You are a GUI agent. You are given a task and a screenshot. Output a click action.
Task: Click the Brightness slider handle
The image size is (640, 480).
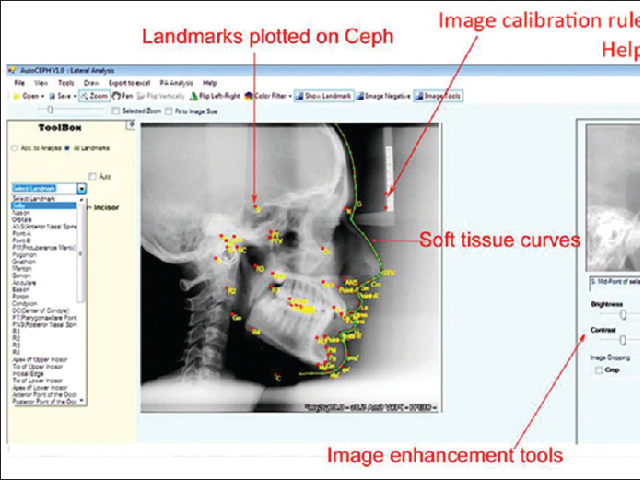[x=625, y=314]
